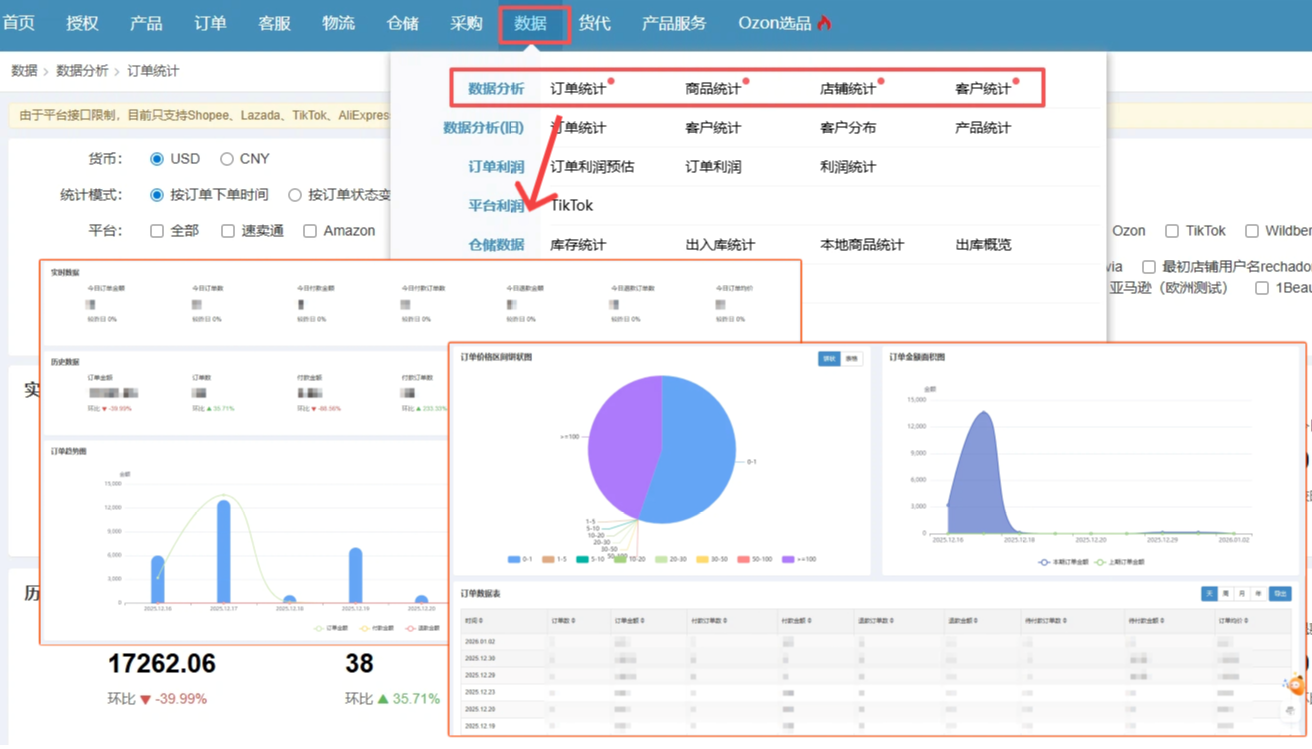Choose 商品统计 under 数据分析 menu
This screenshot has width=1312, height=749.
(712, 89)
